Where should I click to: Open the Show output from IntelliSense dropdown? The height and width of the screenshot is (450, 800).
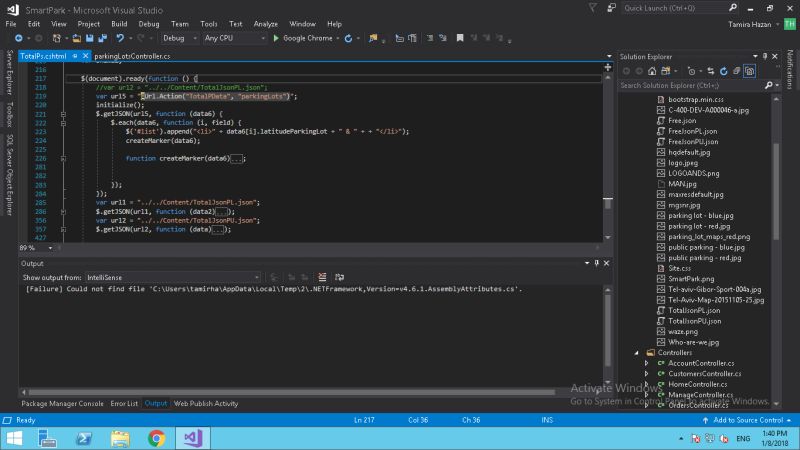tap(173, 278)
